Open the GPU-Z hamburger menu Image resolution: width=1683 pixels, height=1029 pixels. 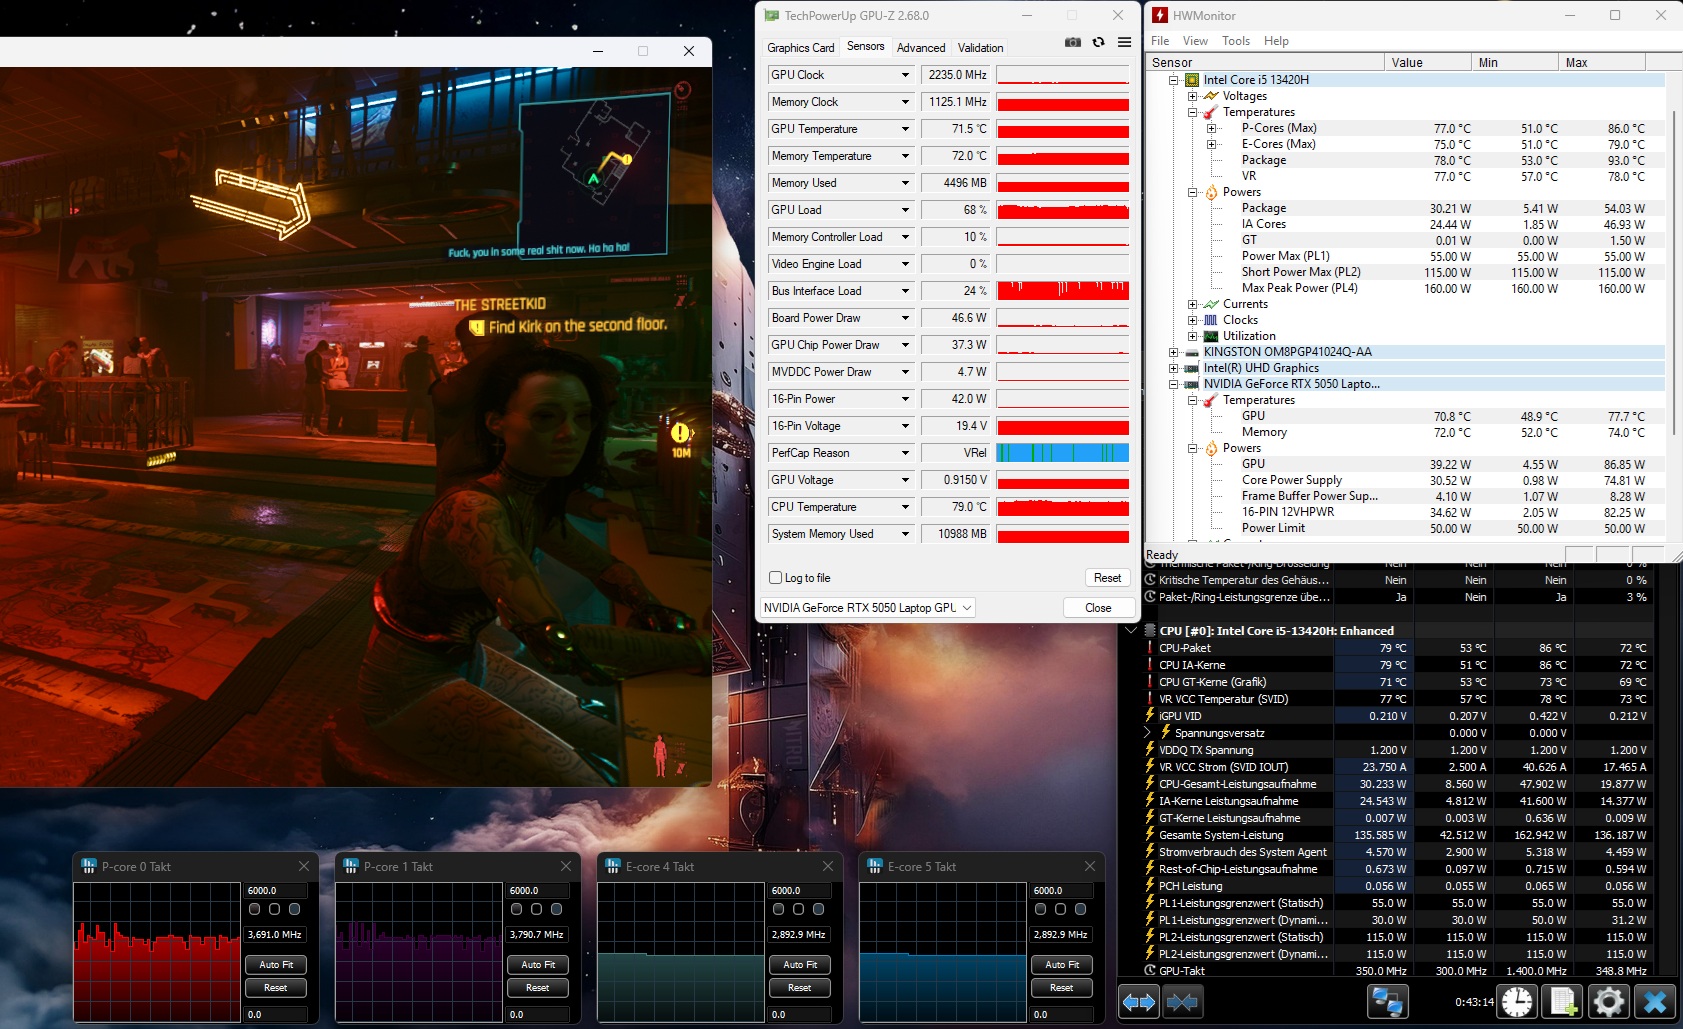click(1124, 43)
